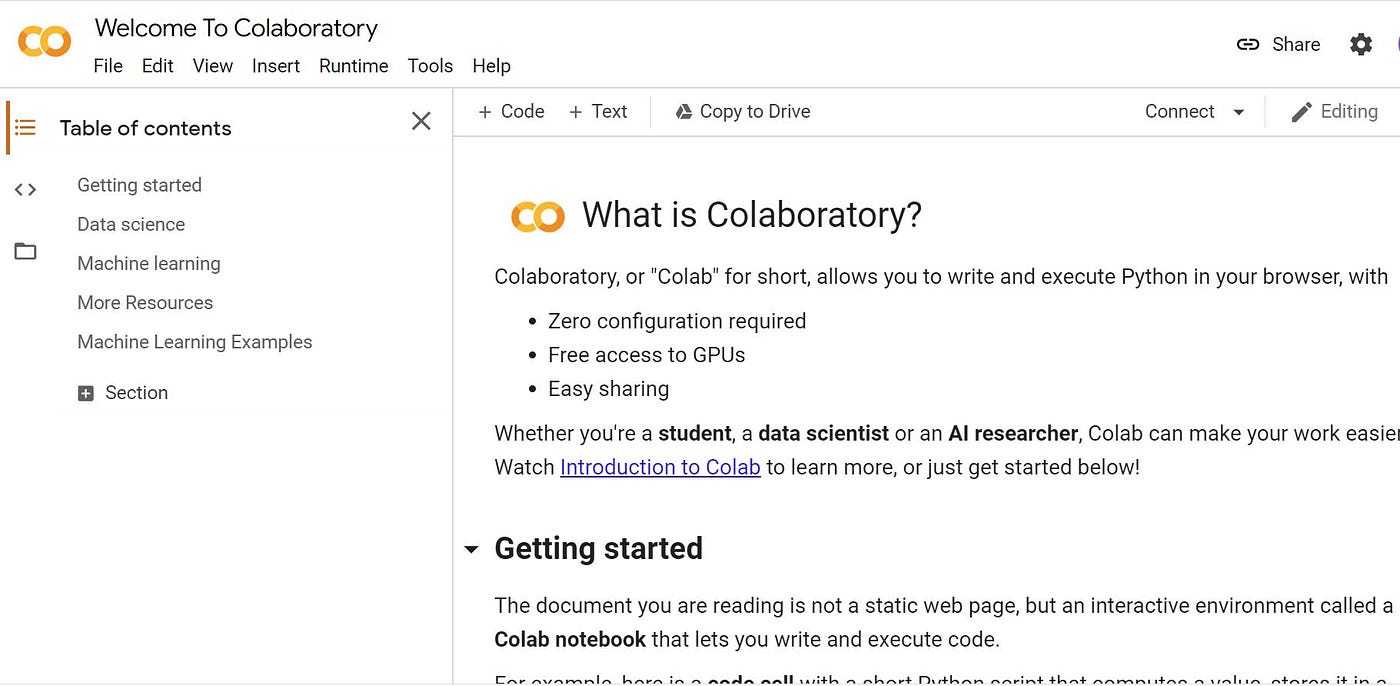Click the Colab logo in header
The image size is (1400, 686).
pyautogui.click(x=45, y=42)
